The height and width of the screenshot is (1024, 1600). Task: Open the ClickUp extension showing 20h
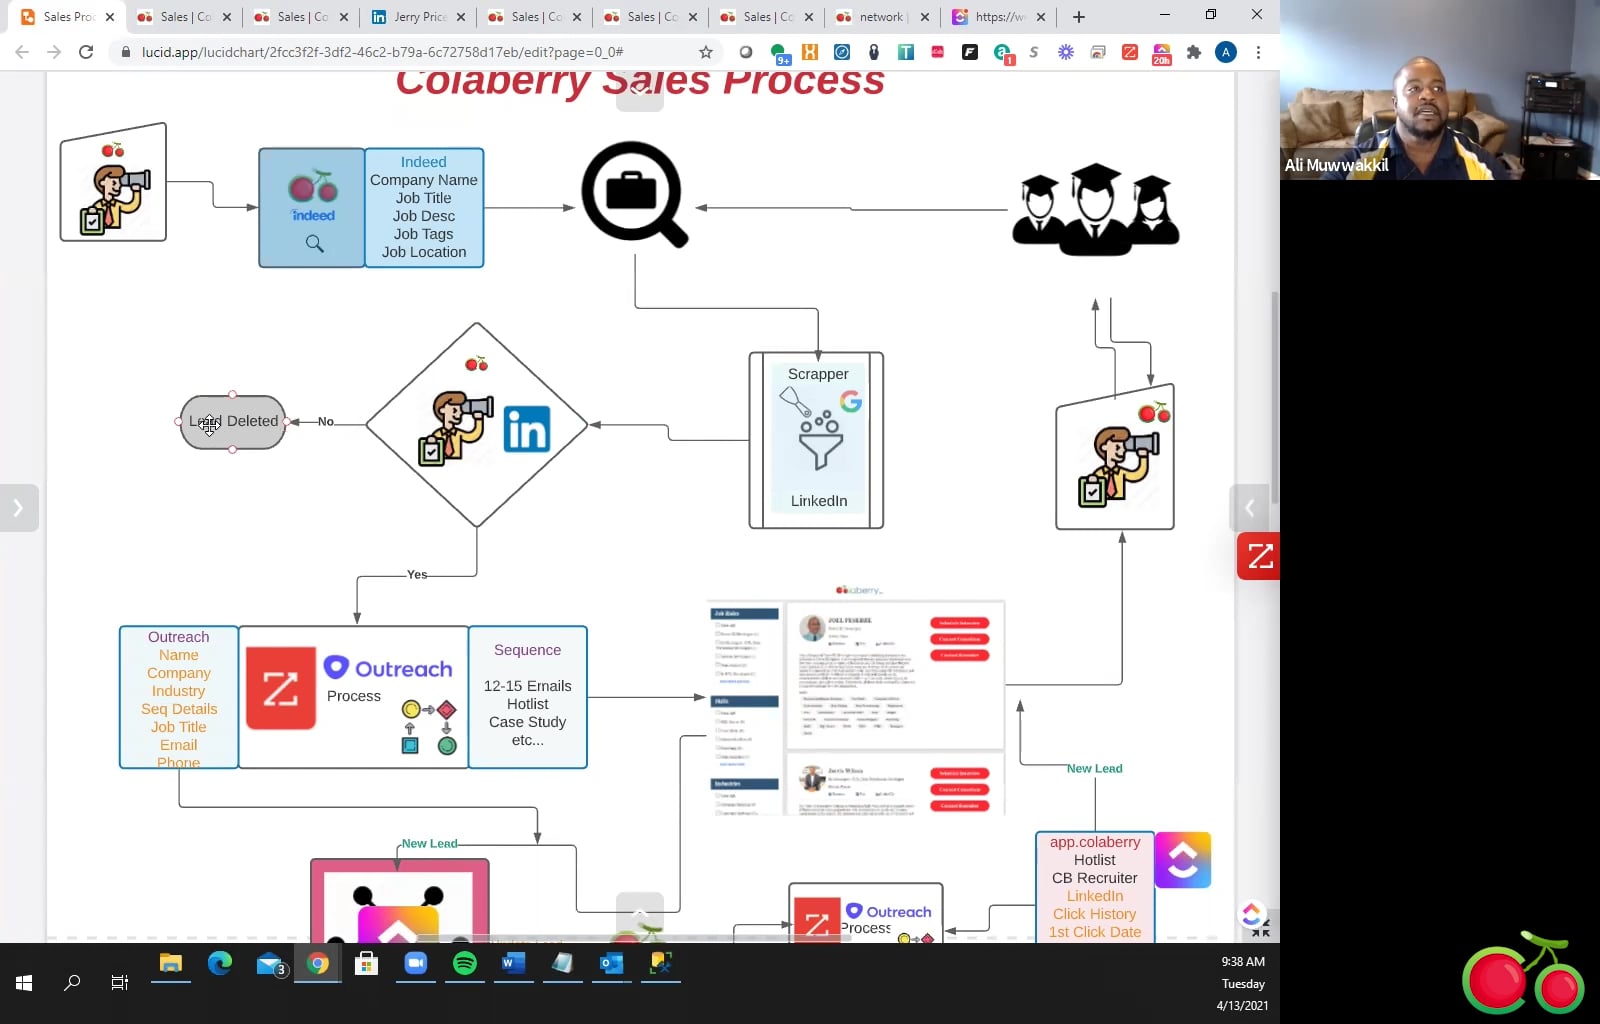(x=1162, y=53)
